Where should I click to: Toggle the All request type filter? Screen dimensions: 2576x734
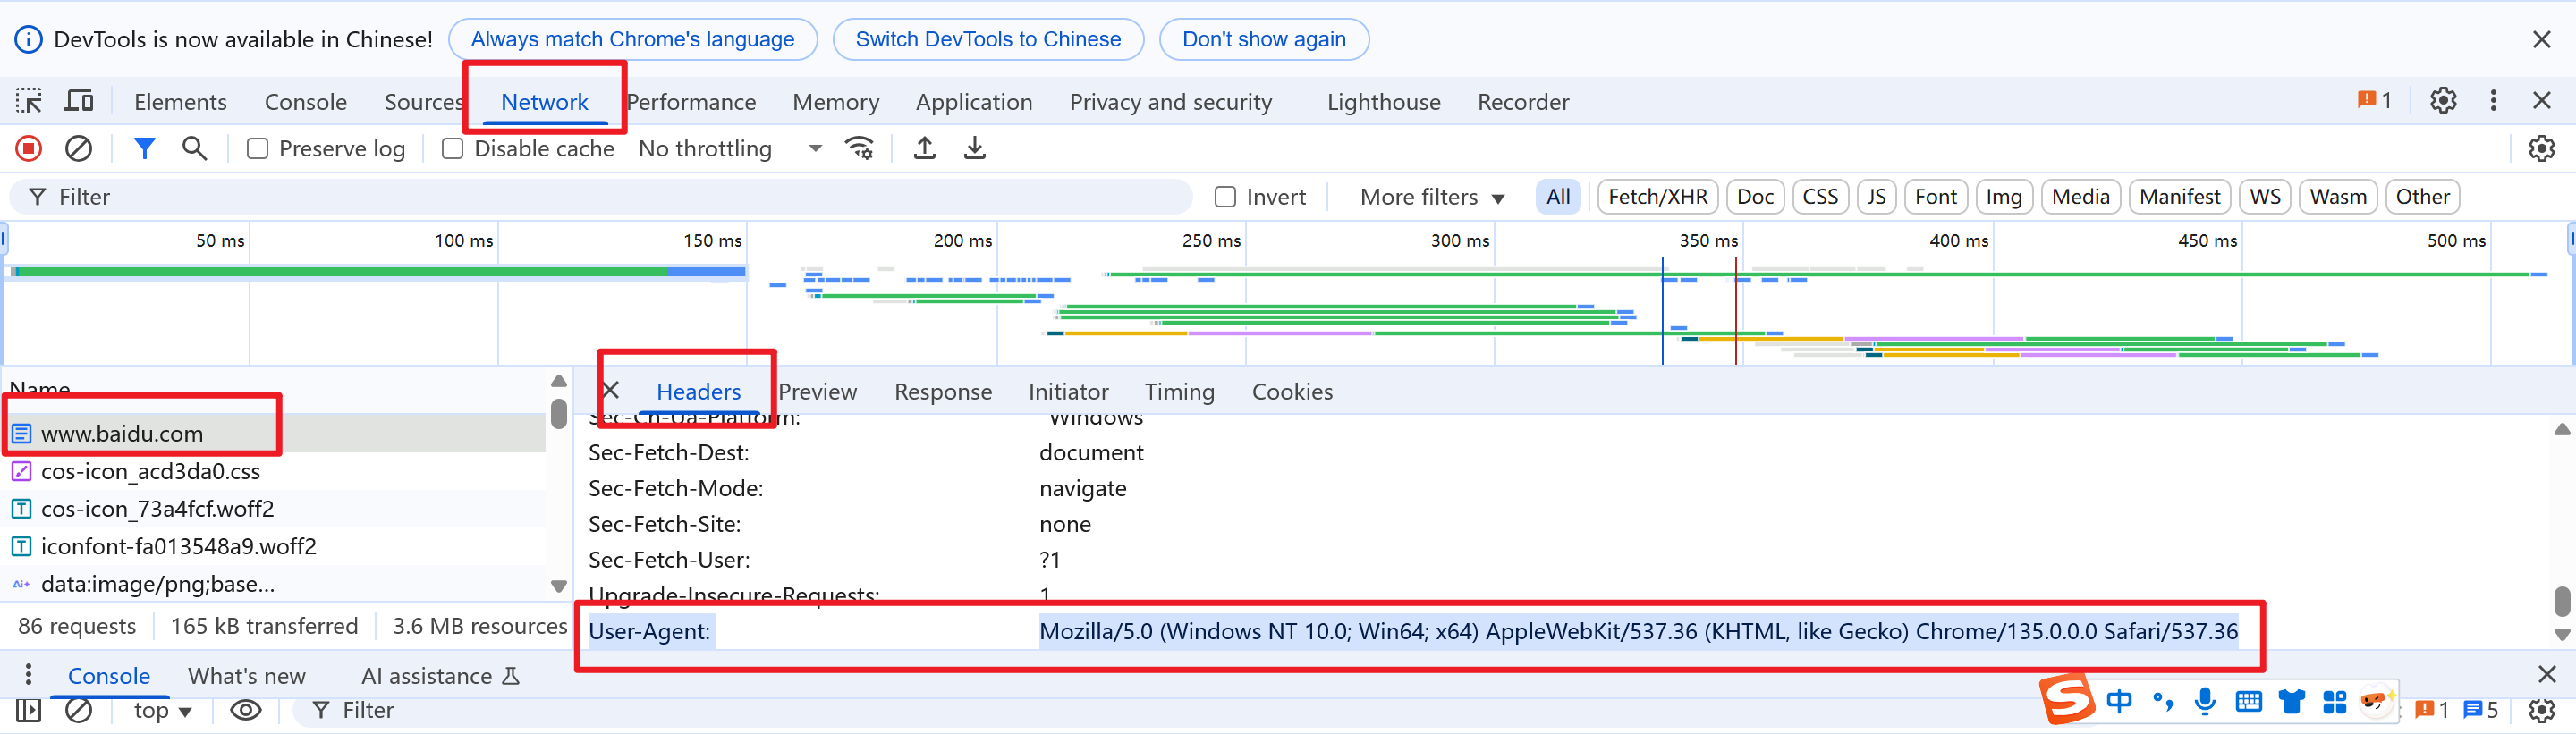point(1558,197)
